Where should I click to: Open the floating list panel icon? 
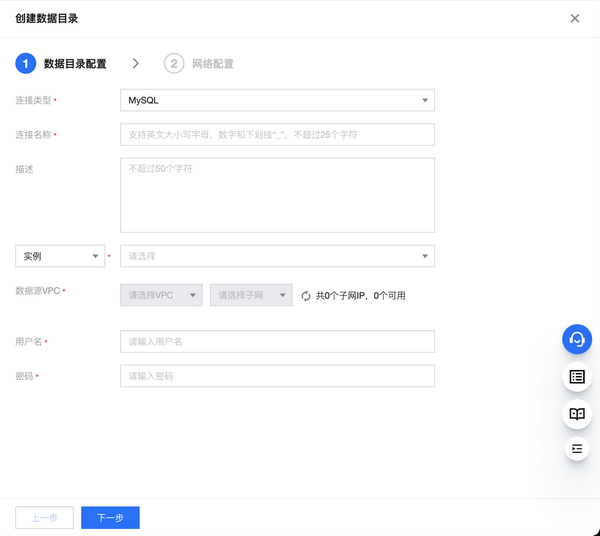(577, 376)
